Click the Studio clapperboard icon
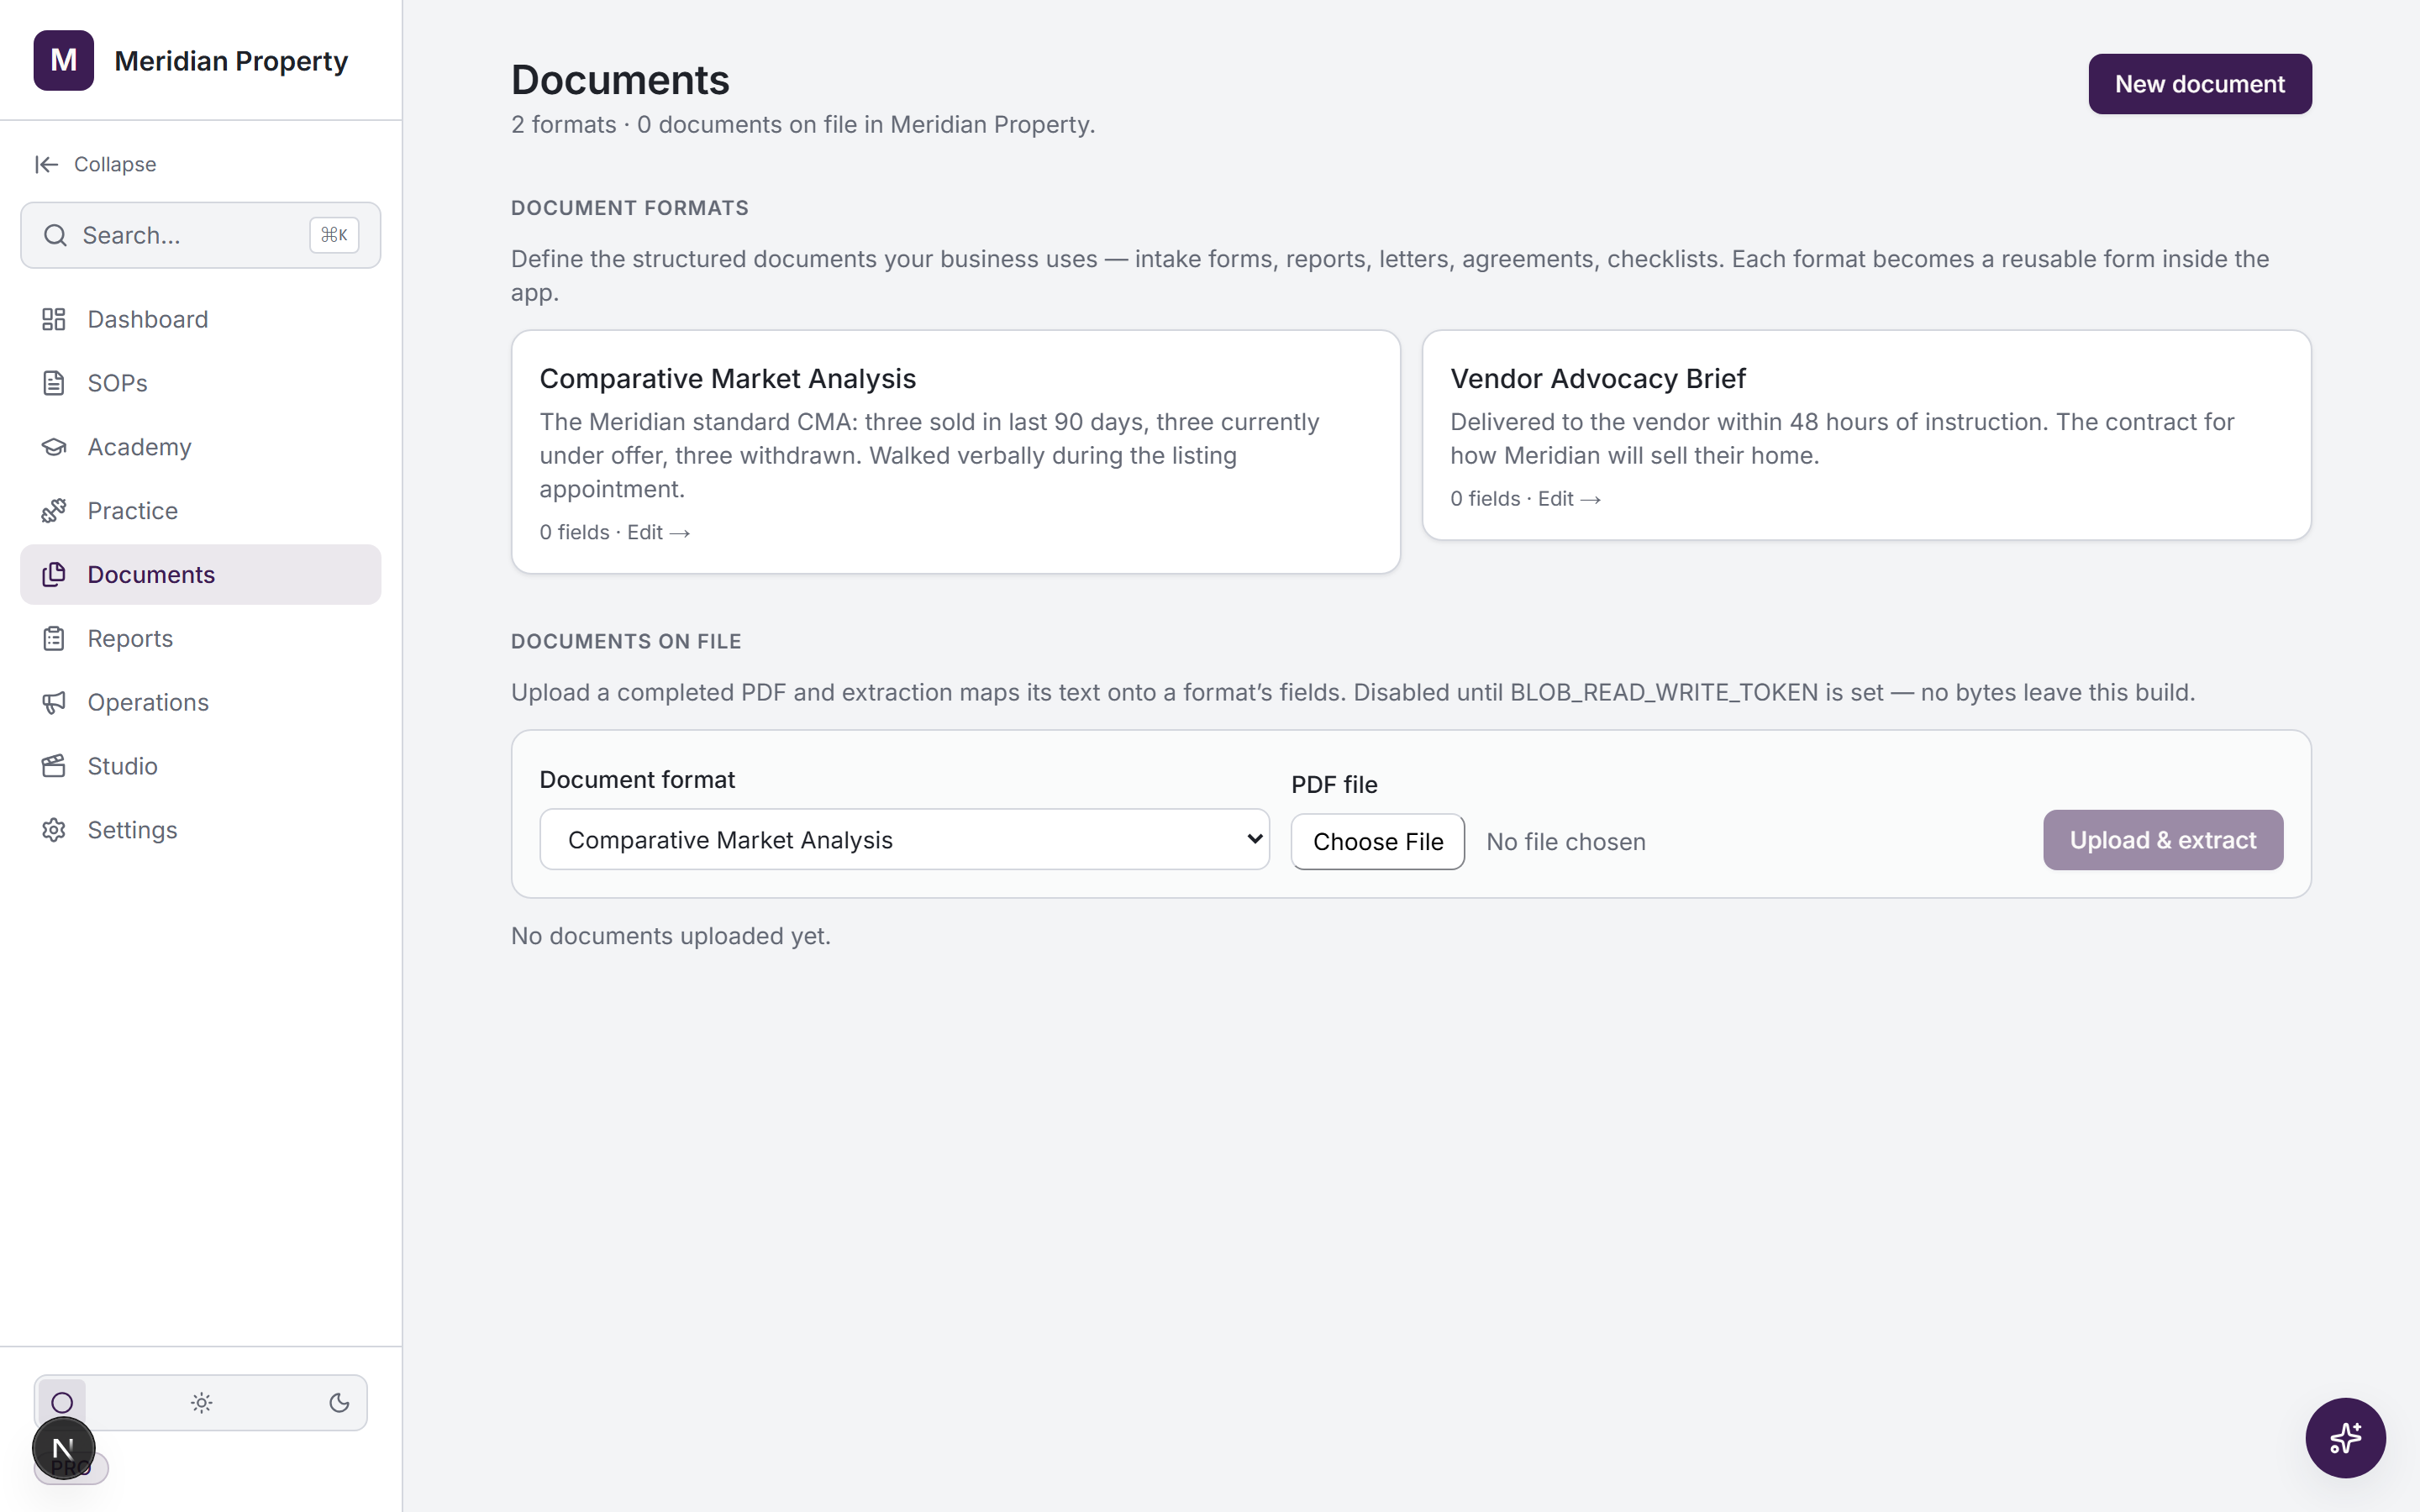The width and height of the screenshot is (2420, 1512). click(x=54, y=766)
